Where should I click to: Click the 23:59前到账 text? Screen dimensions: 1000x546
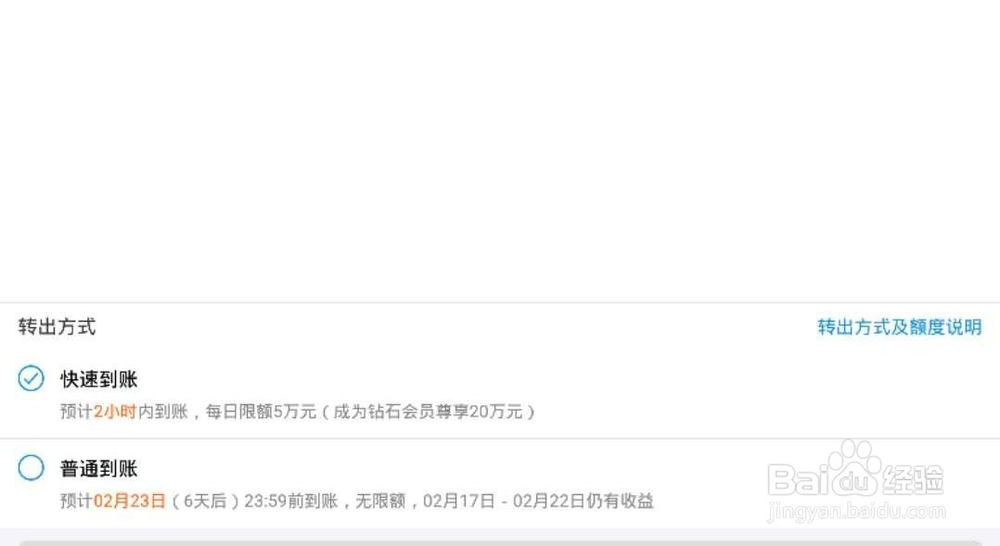pos(291,501)
